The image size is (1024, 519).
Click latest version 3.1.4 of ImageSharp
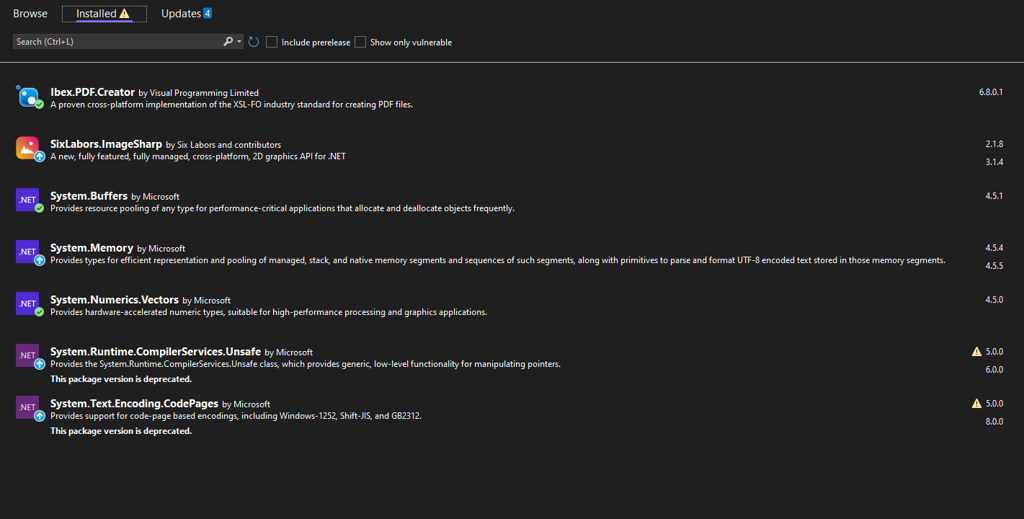[994, 162]
